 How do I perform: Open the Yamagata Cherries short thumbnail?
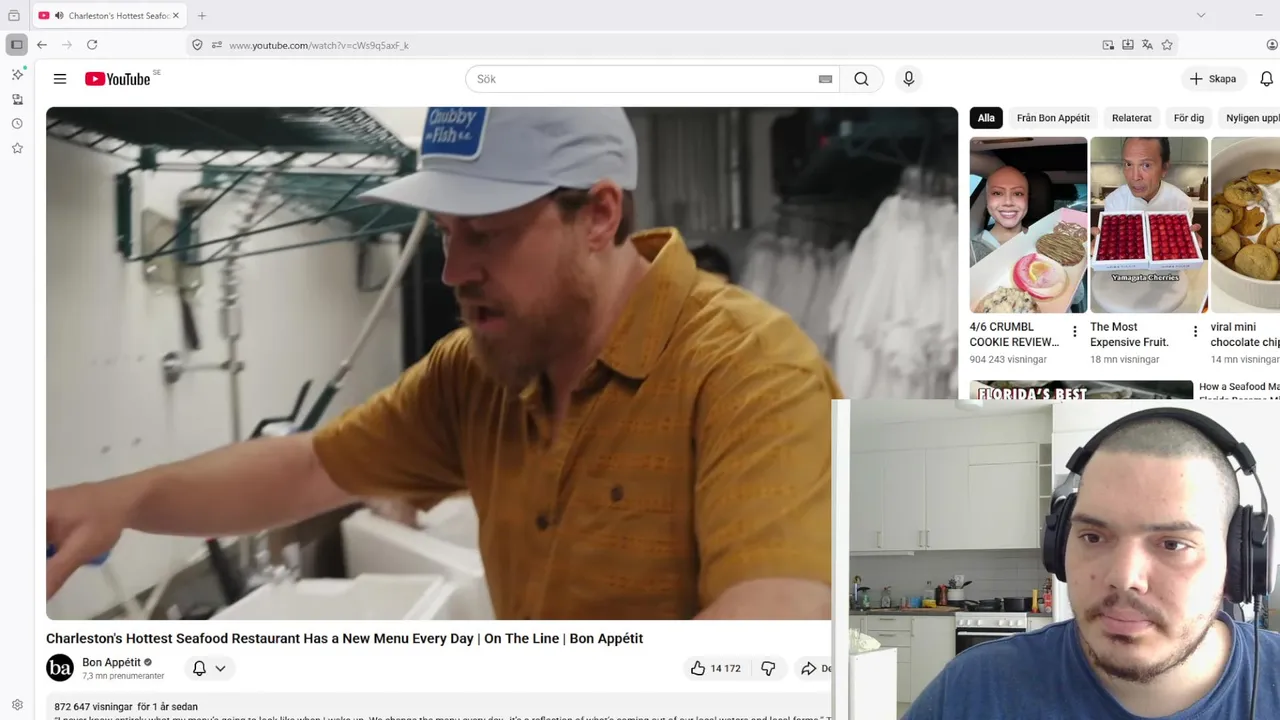(1149, 225)
